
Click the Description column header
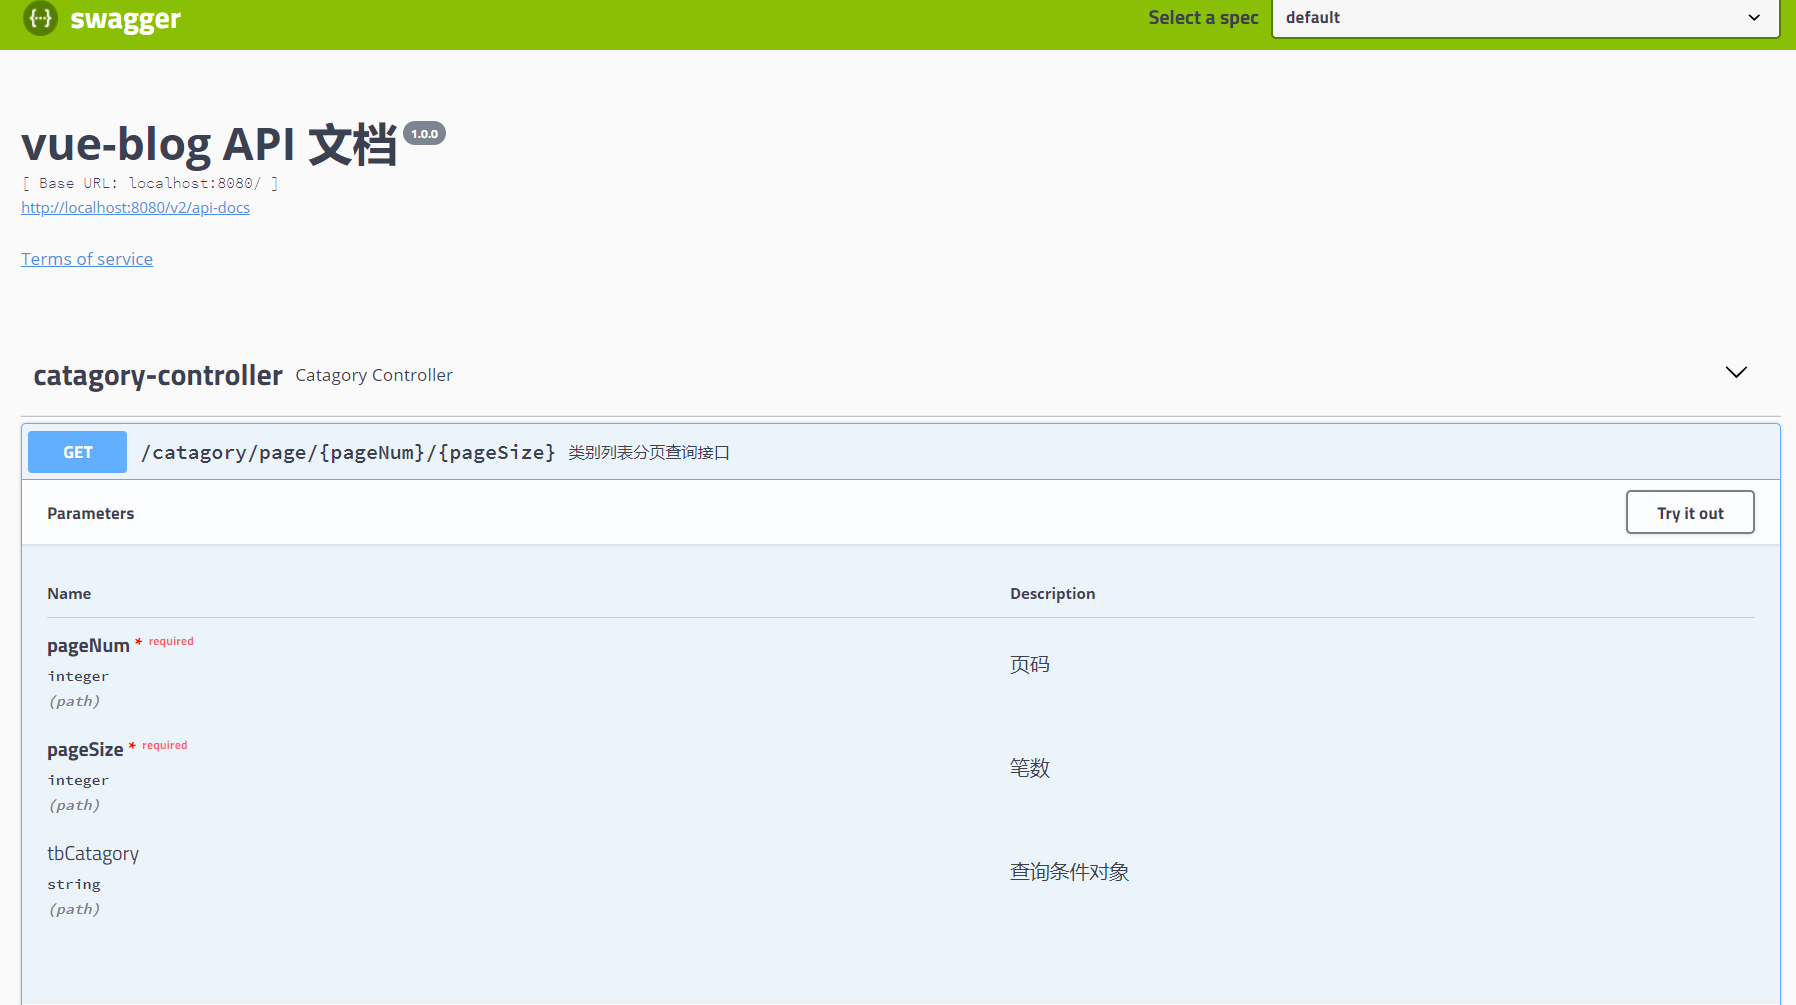pyautogui.click(x=1052, y=593)
